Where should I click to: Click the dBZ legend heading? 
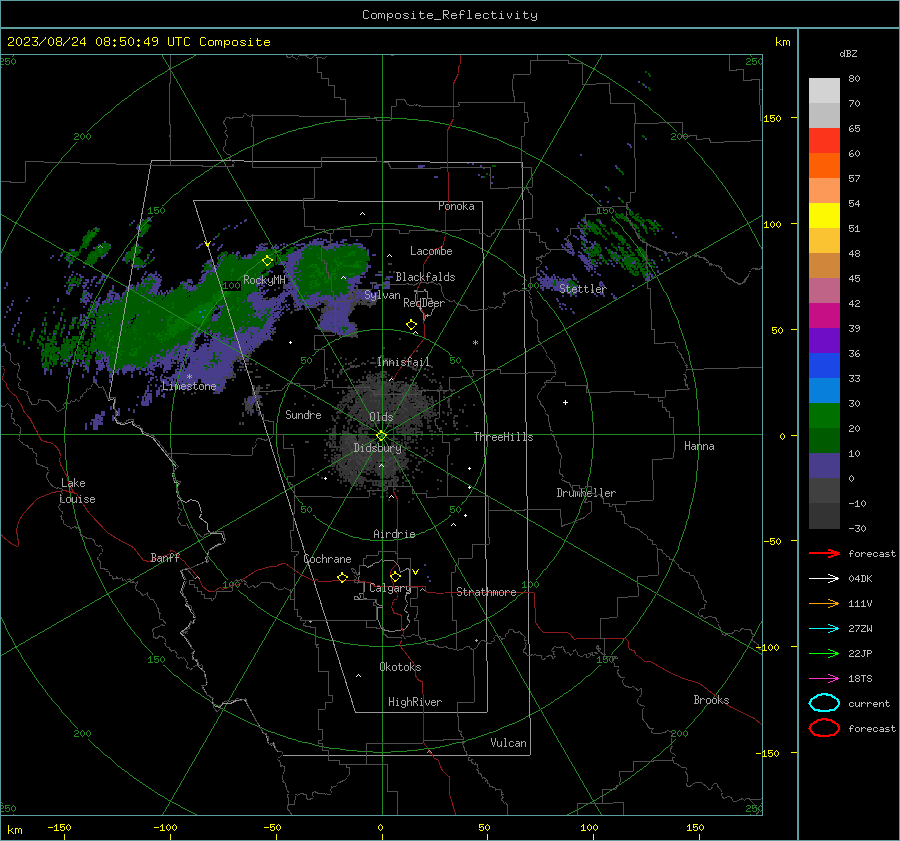[x=848, y=53]
